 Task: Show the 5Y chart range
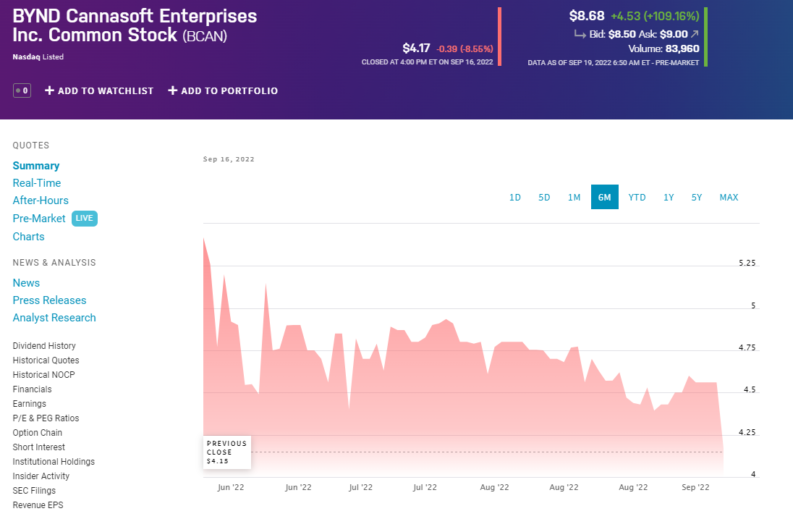point(696,197)
